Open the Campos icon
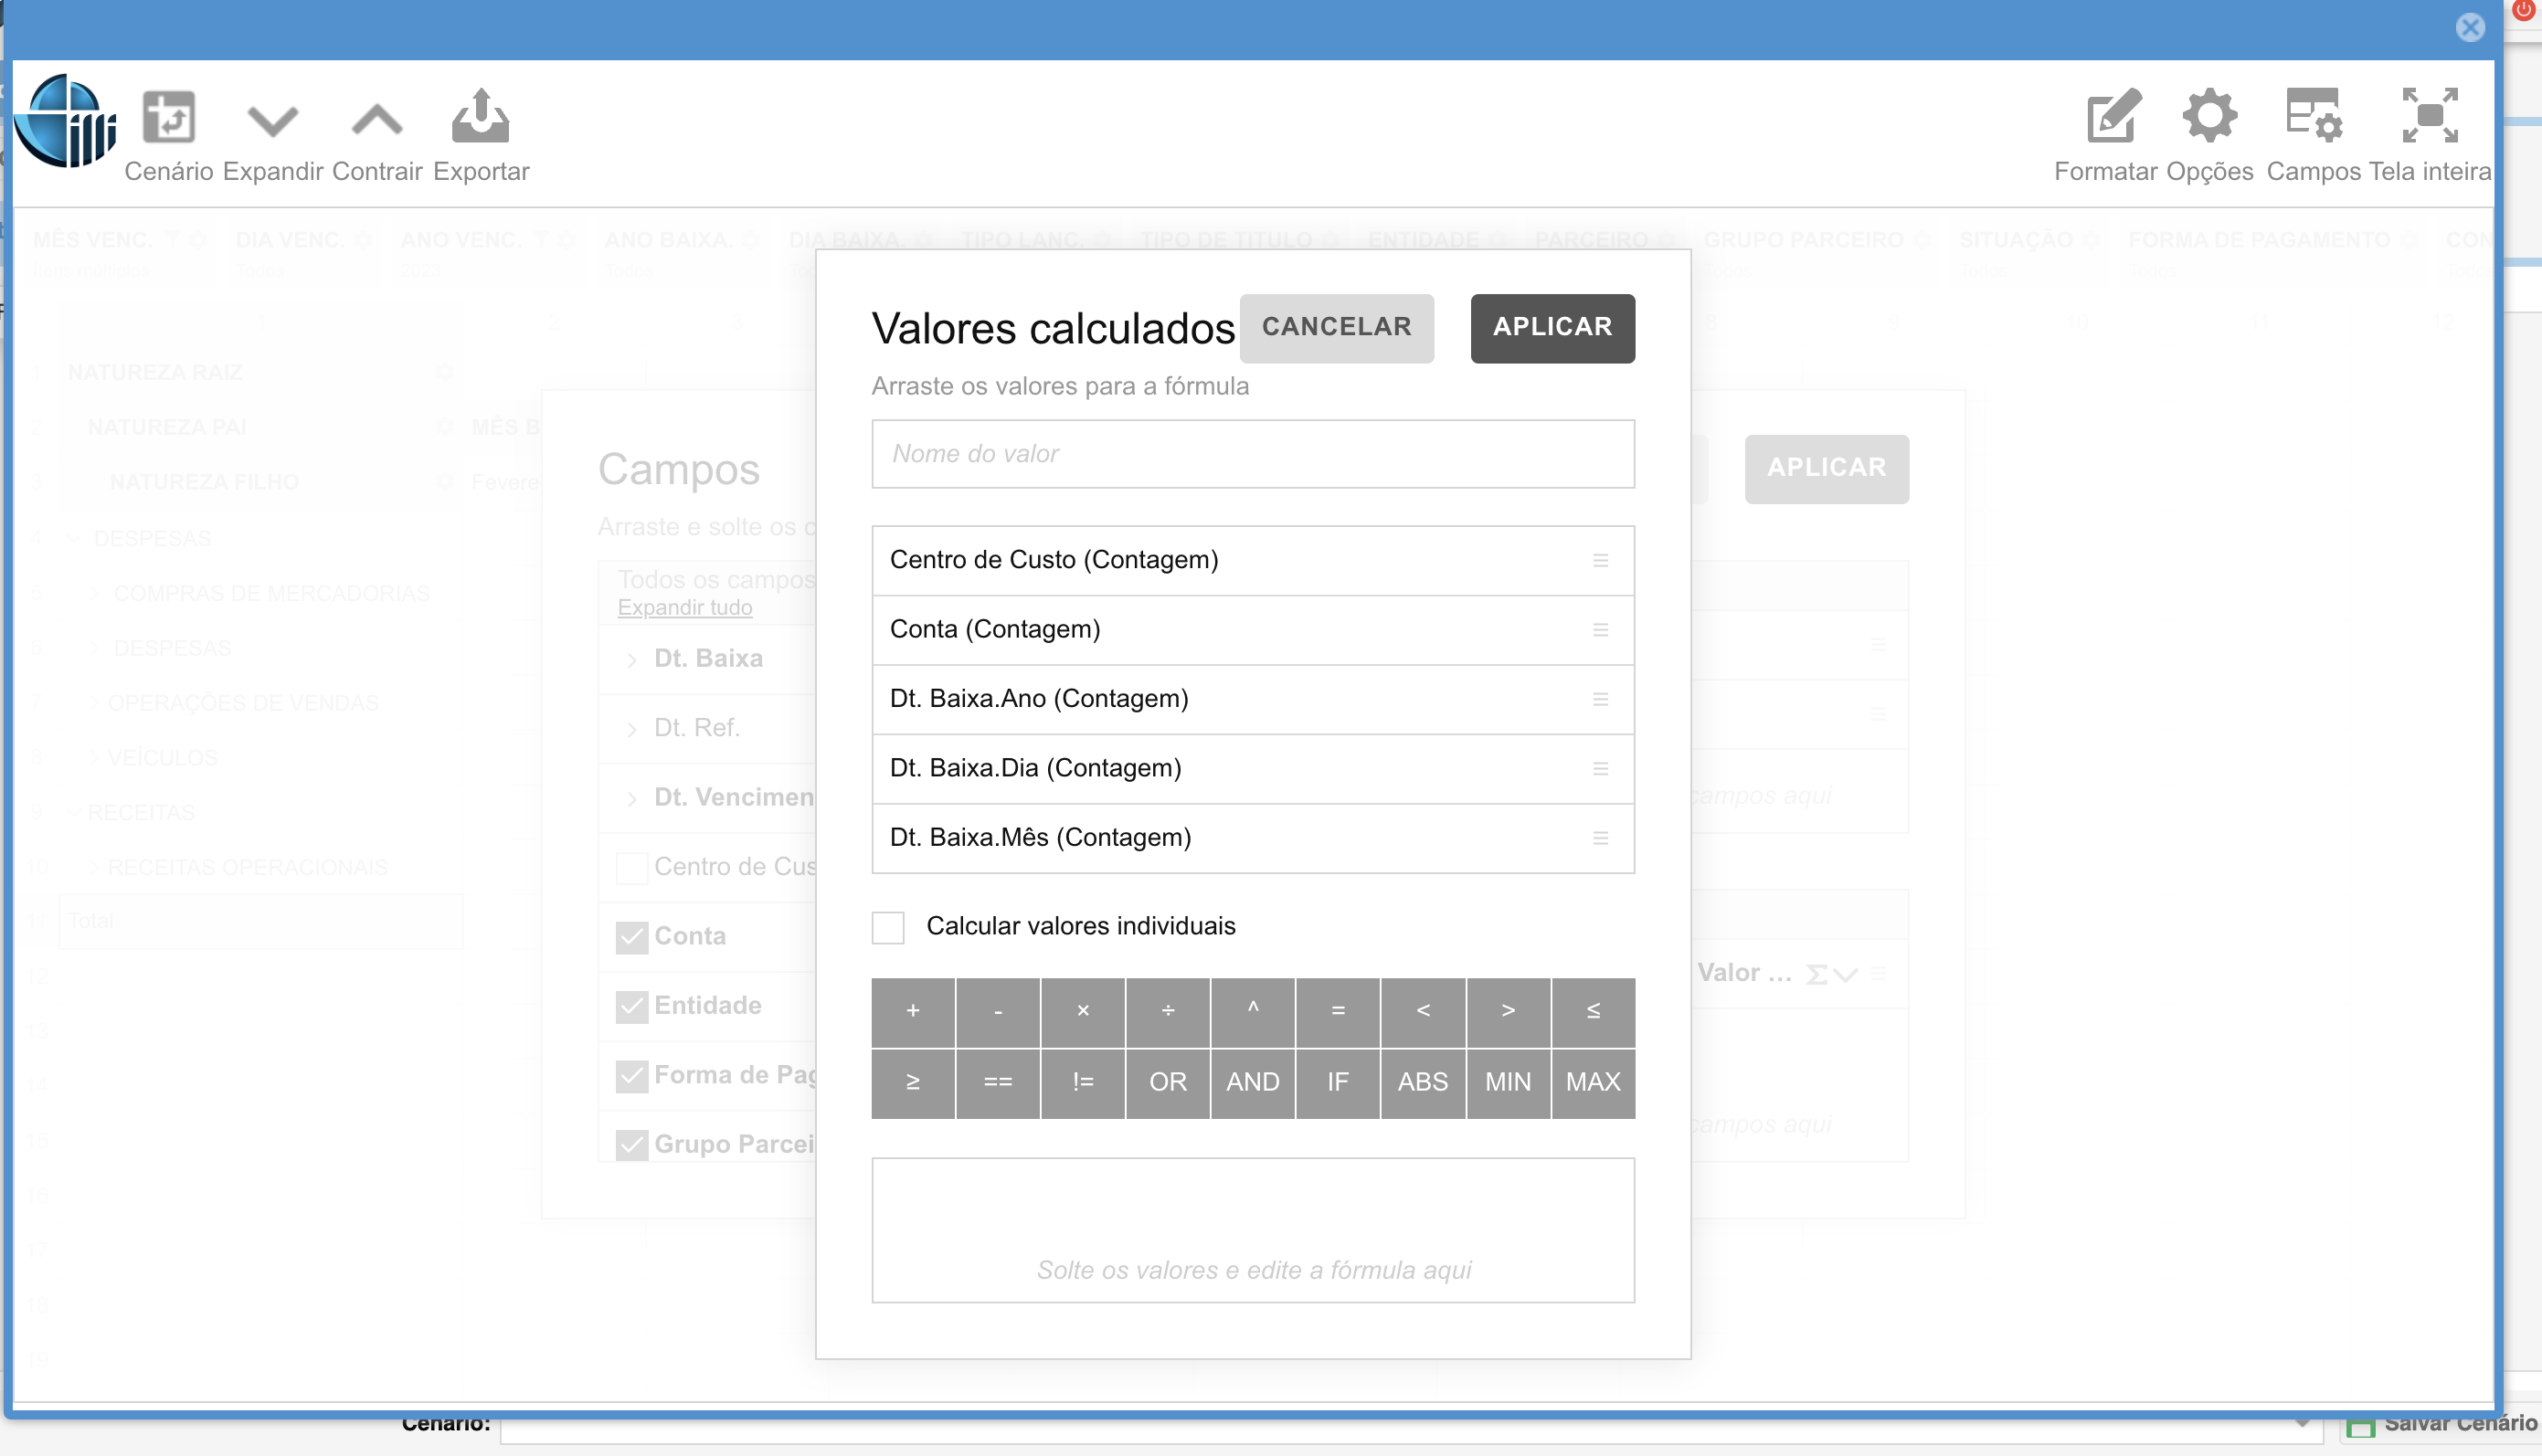The image size is (2542, 1456). point(2313,116)
